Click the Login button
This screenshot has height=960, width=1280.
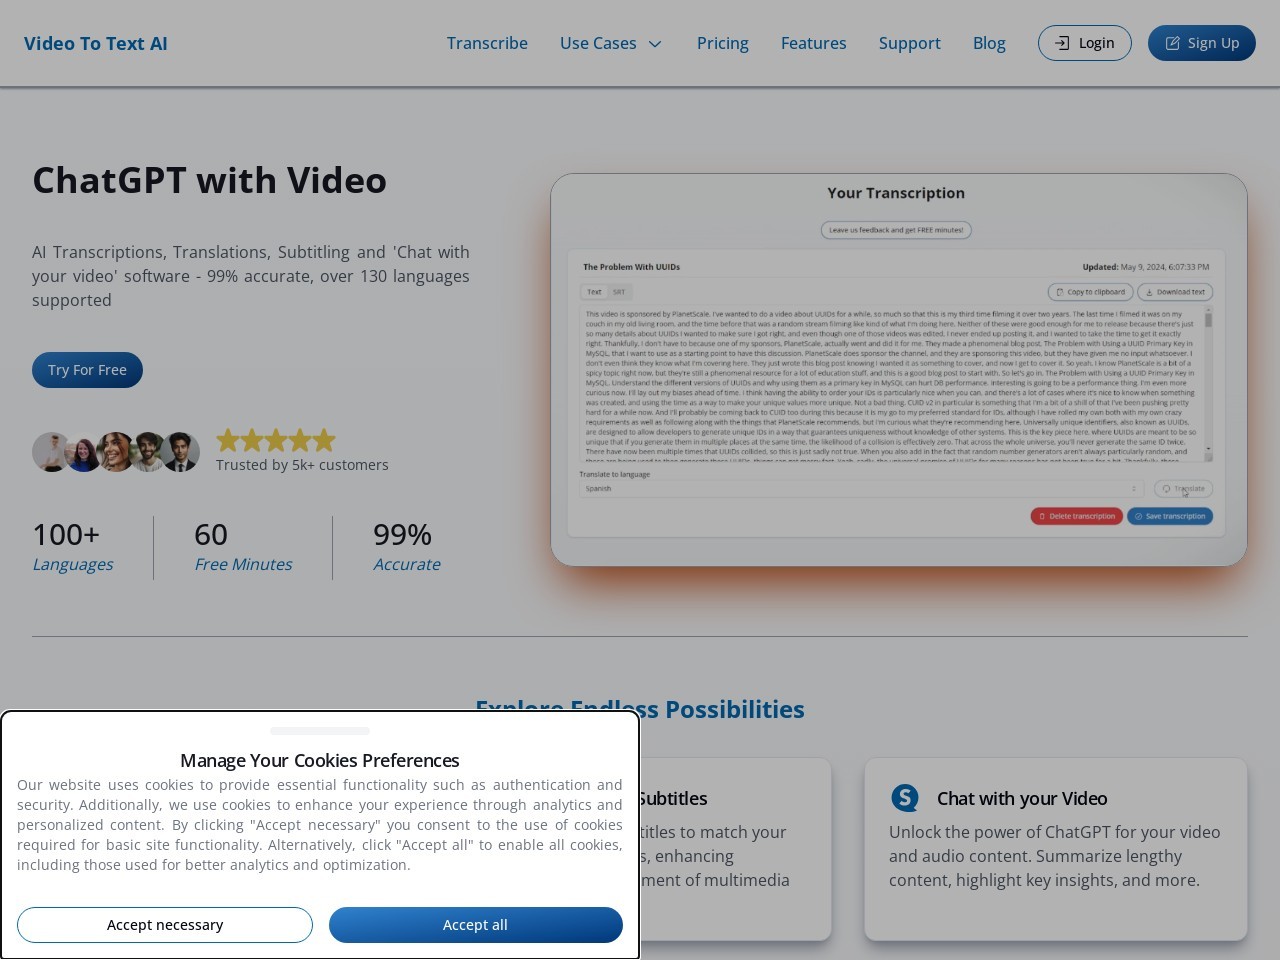pos(1085,43)
